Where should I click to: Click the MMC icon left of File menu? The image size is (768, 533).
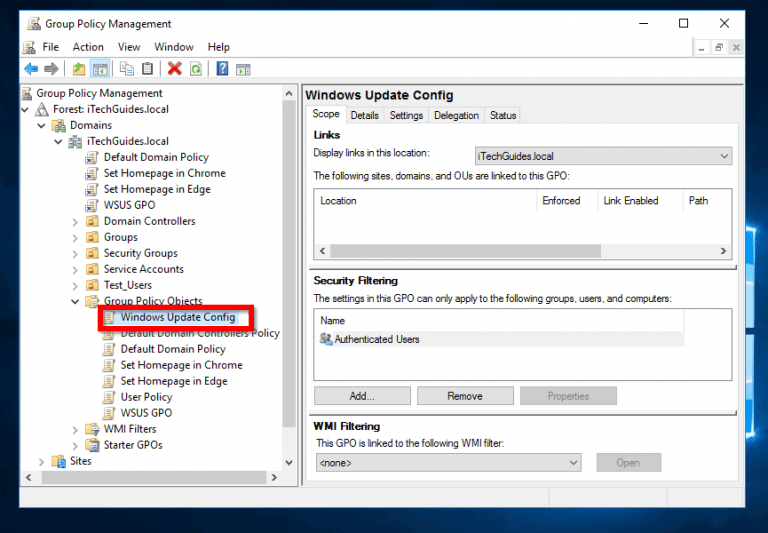[x=29, y=47]
